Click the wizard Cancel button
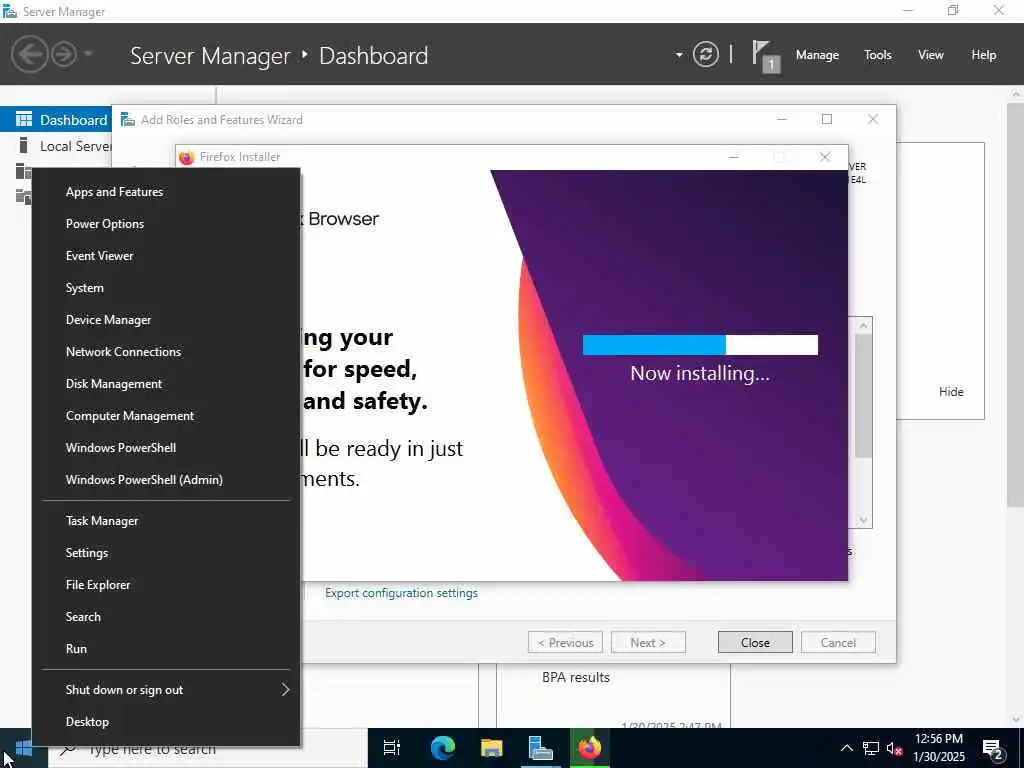The height and width of the screenshot is (768, 1024). pos(838,643)
